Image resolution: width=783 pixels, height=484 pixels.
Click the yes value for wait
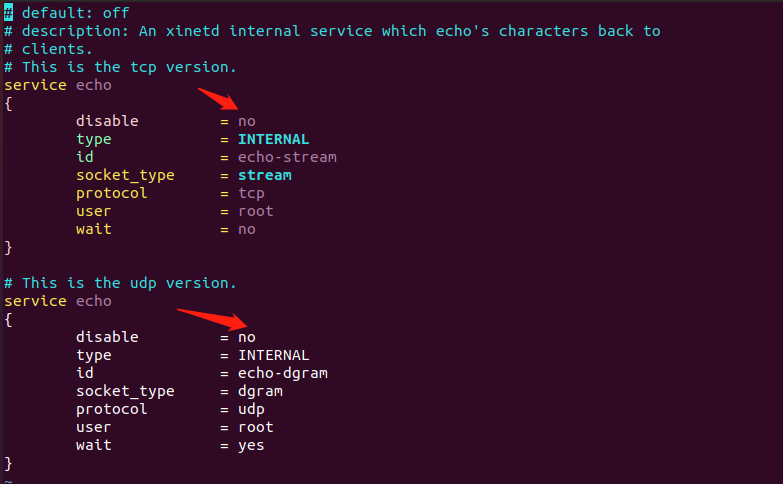[250, 445]
